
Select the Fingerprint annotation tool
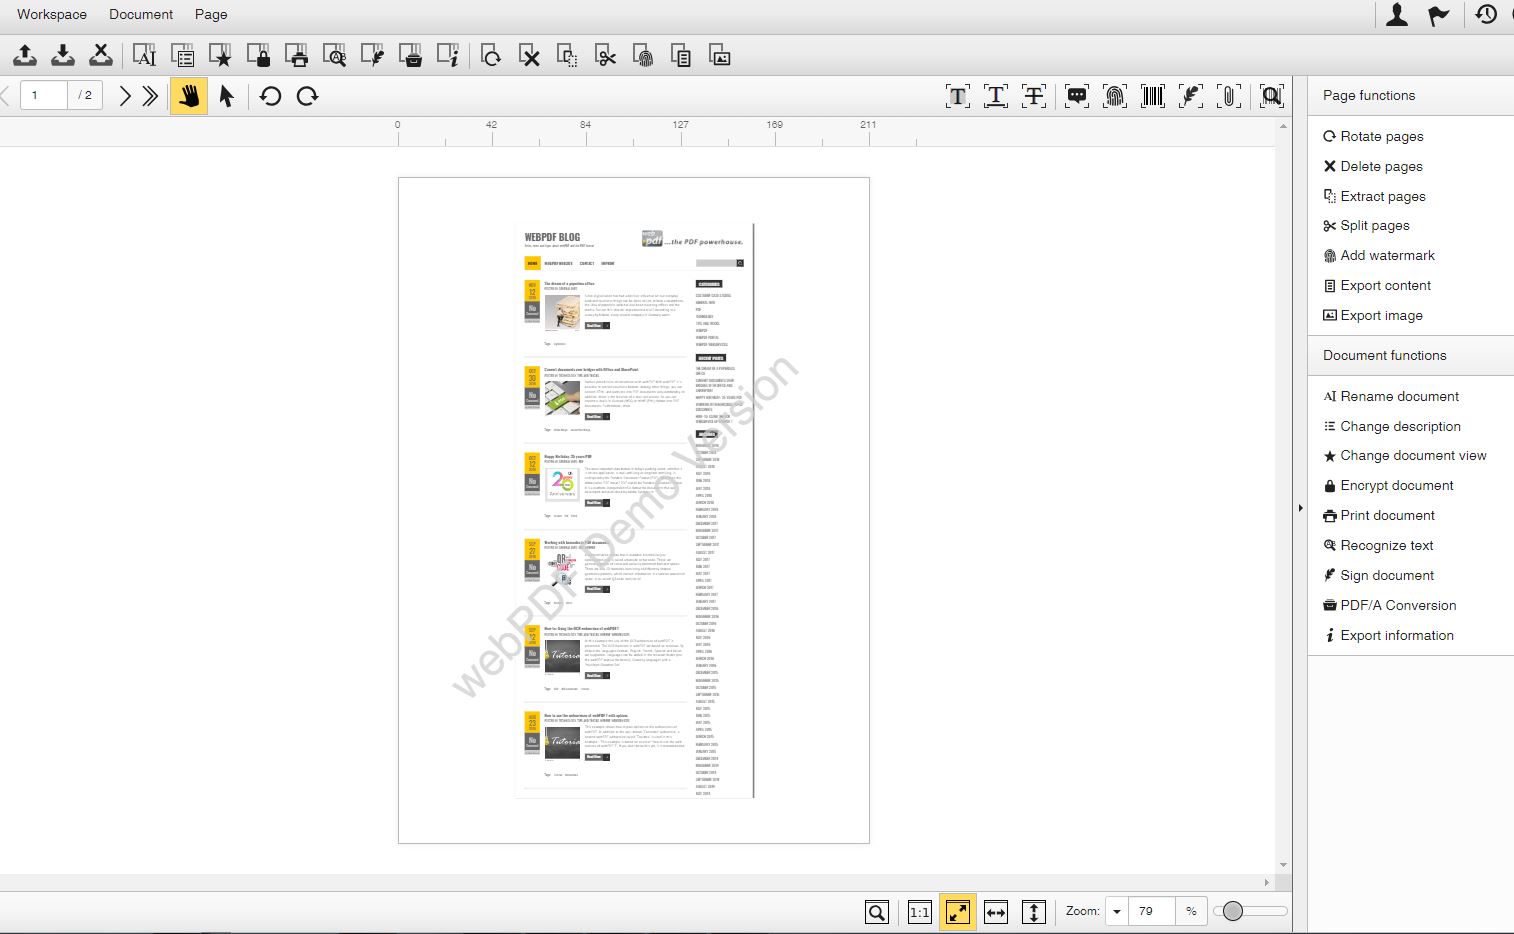[1115, 95]
